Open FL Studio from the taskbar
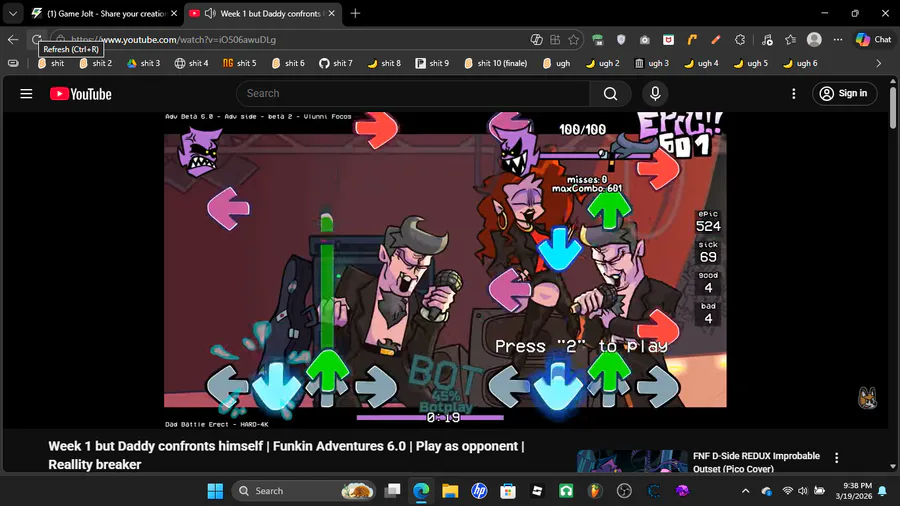 coord(595,491)
